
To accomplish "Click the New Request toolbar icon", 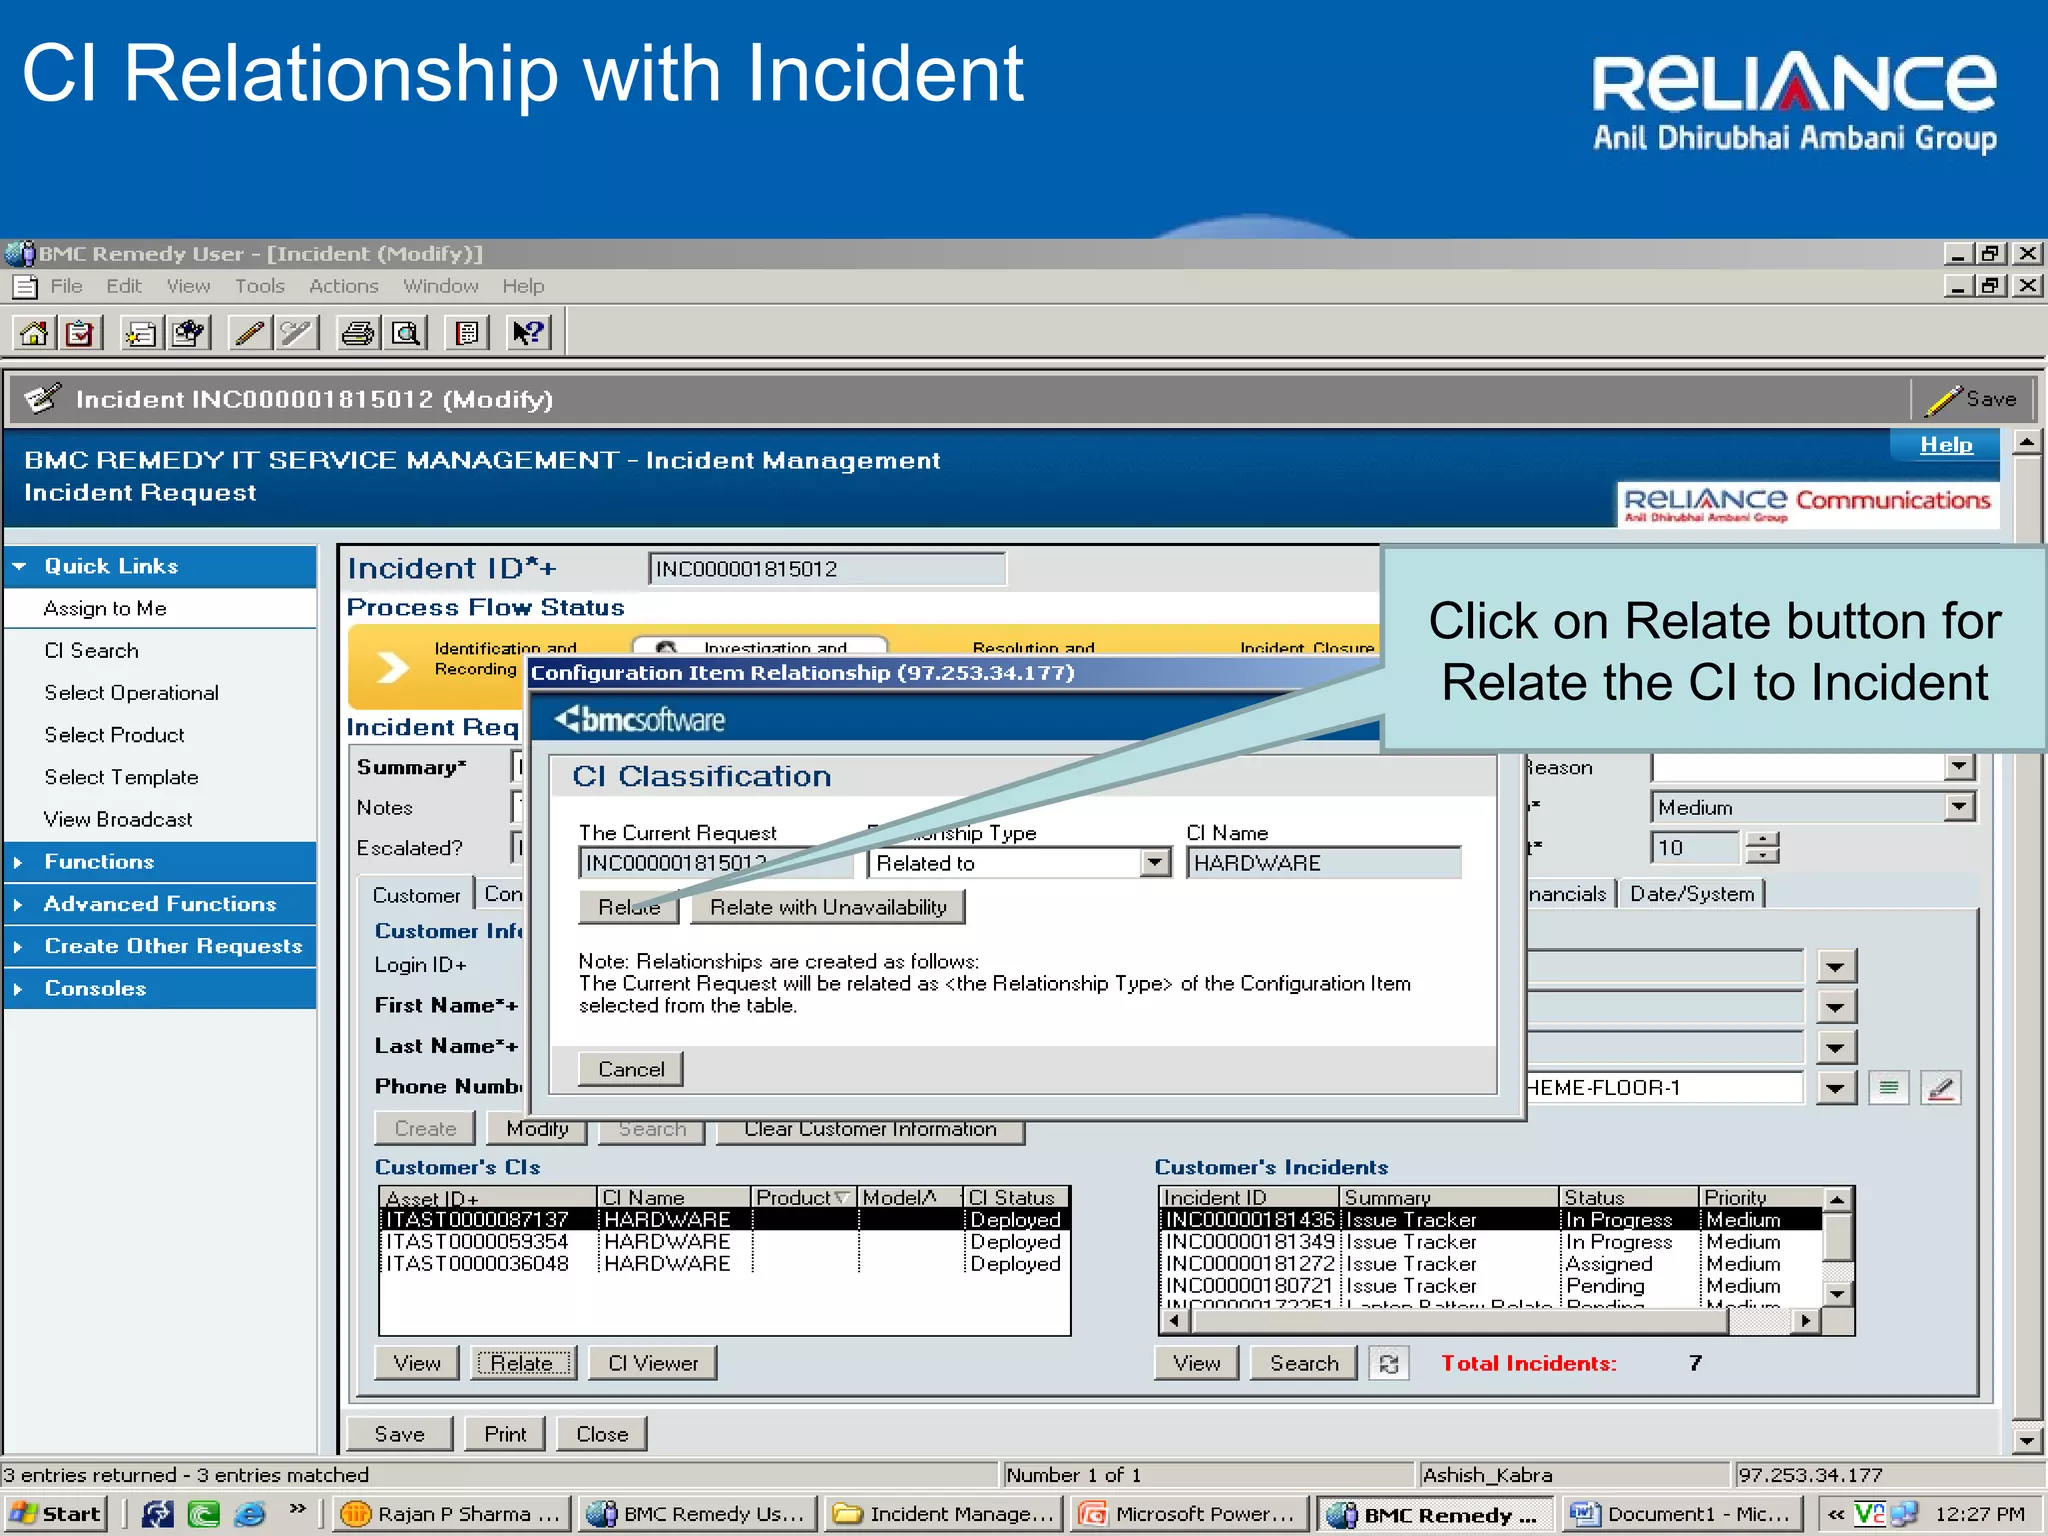I will click(141, 332).
